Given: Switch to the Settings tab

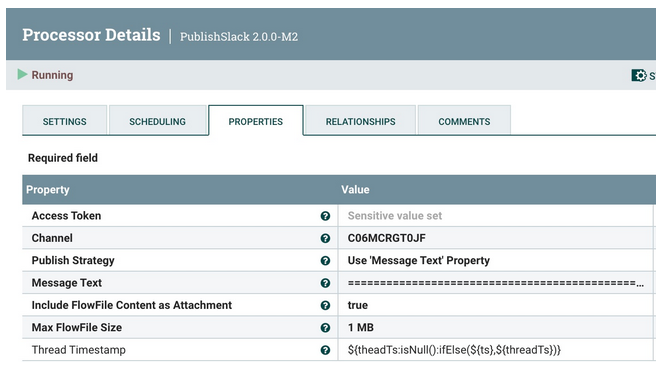Looking at the screenshot, I should tap(64, 121).
